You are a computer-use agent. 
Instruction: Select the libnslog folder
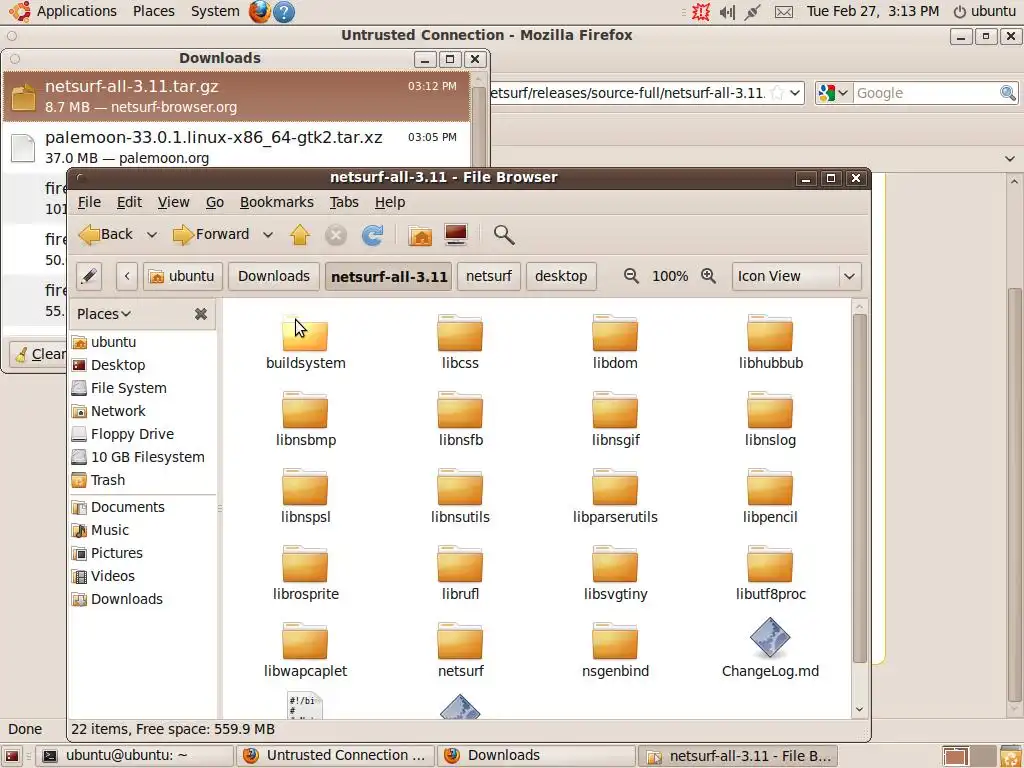point(771,420)
